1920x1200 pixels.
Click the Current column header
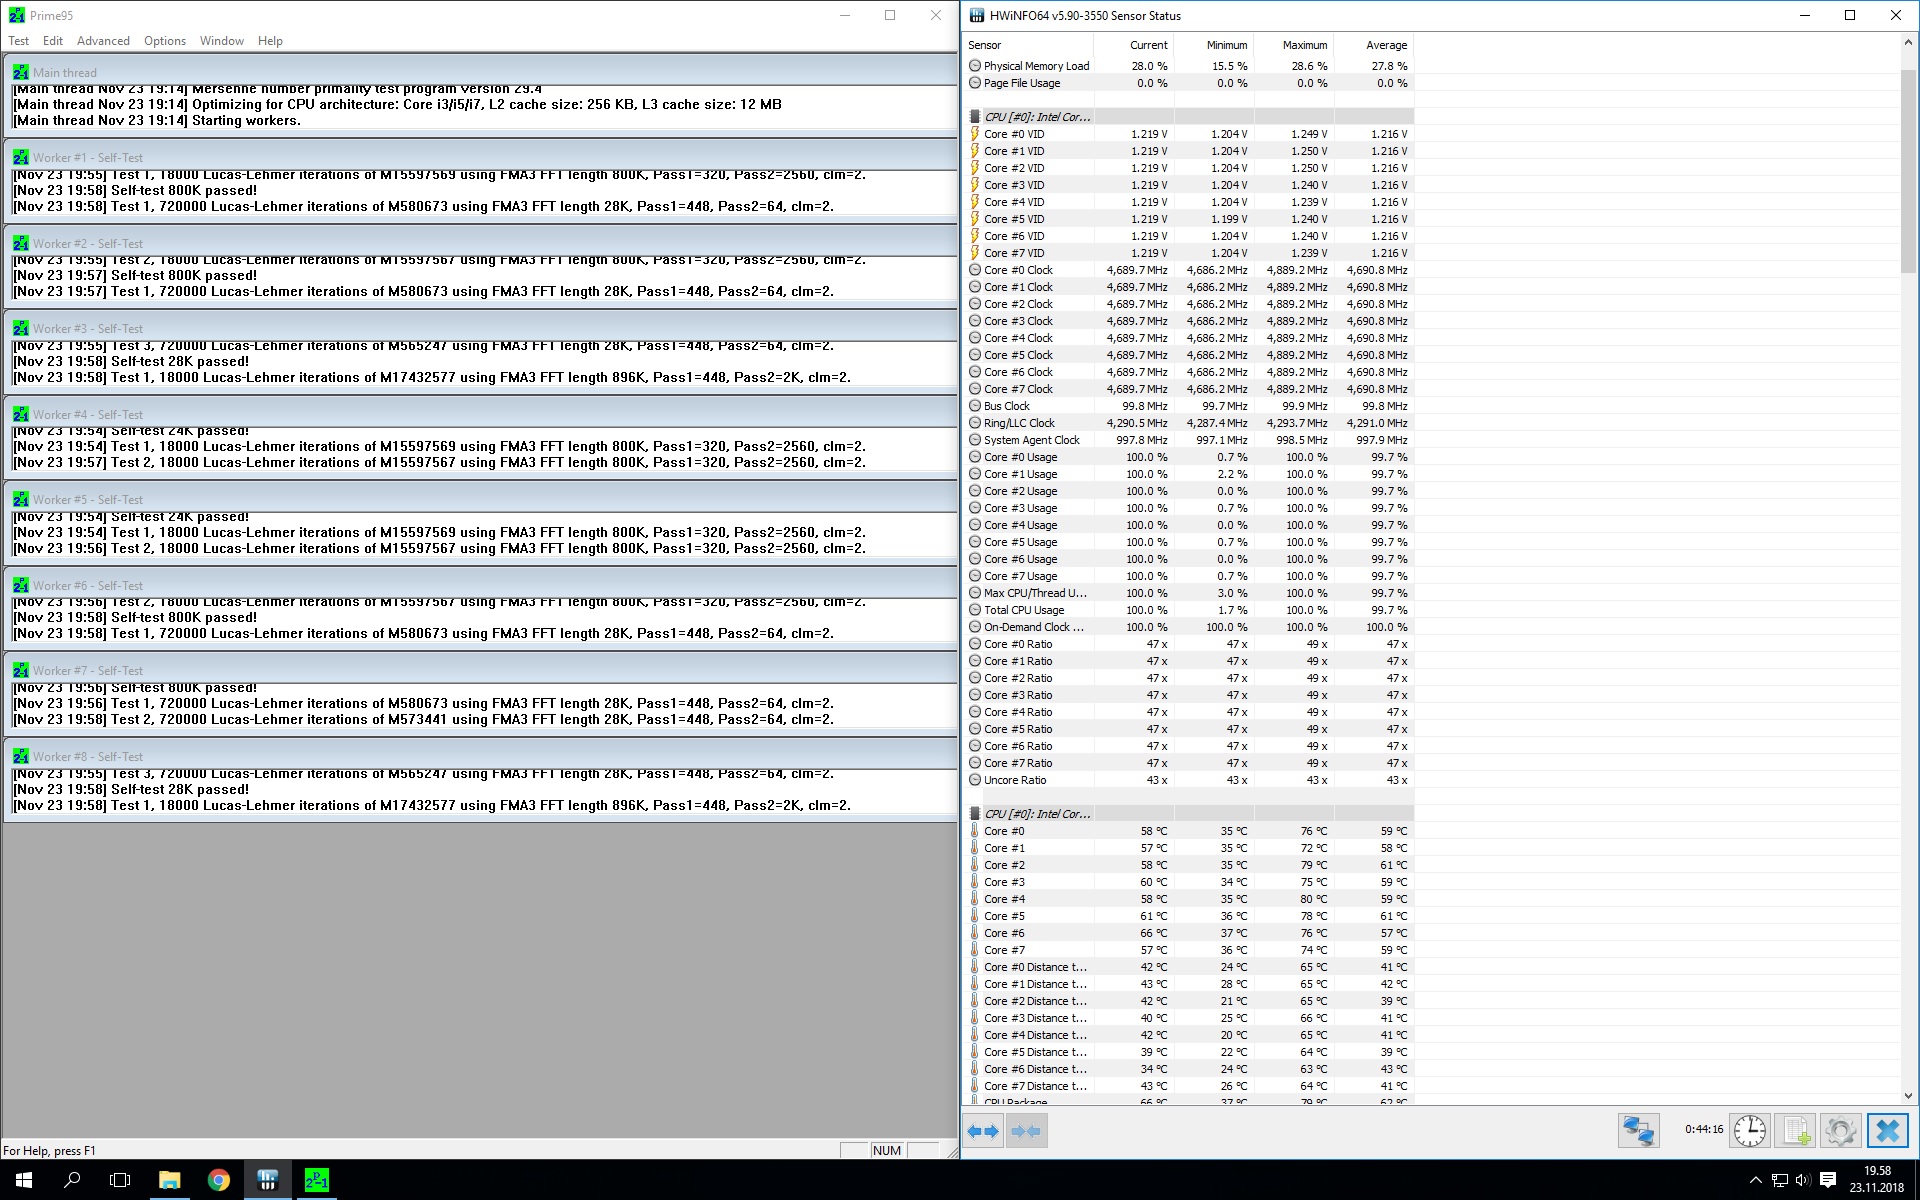pyautogui.click(x=1133, y=45)
